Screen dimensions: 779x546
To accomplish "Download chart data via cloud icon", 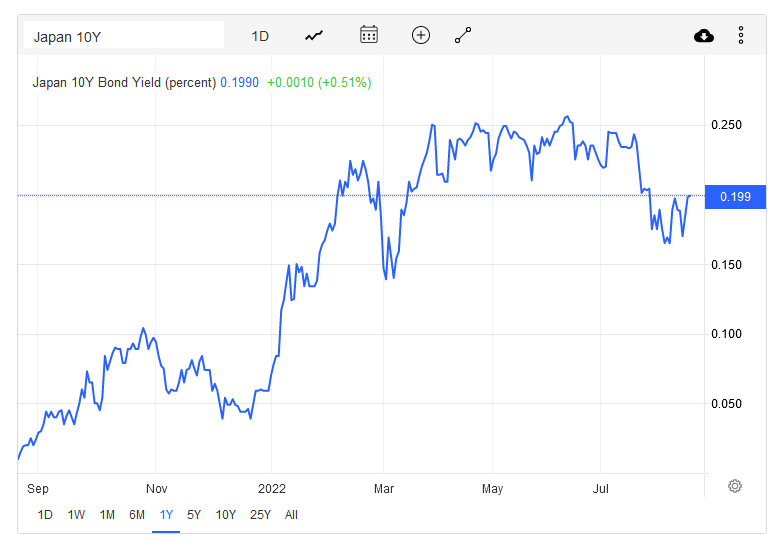I will coord(704,36).
